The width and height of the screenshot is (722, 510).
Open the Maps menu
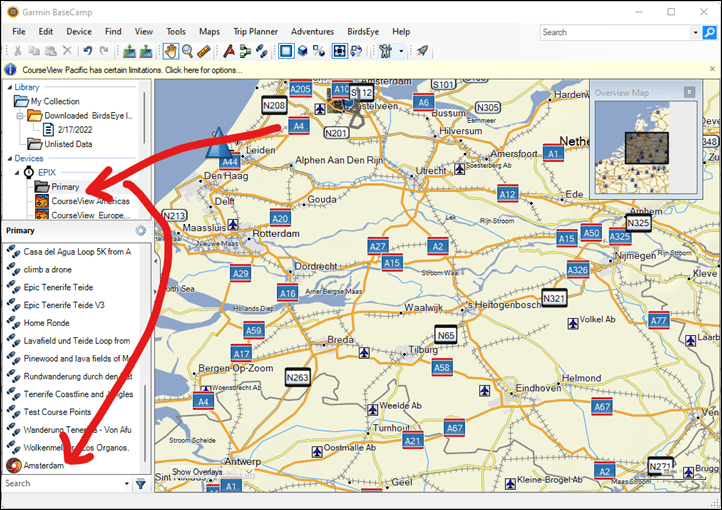coord(209,31)
